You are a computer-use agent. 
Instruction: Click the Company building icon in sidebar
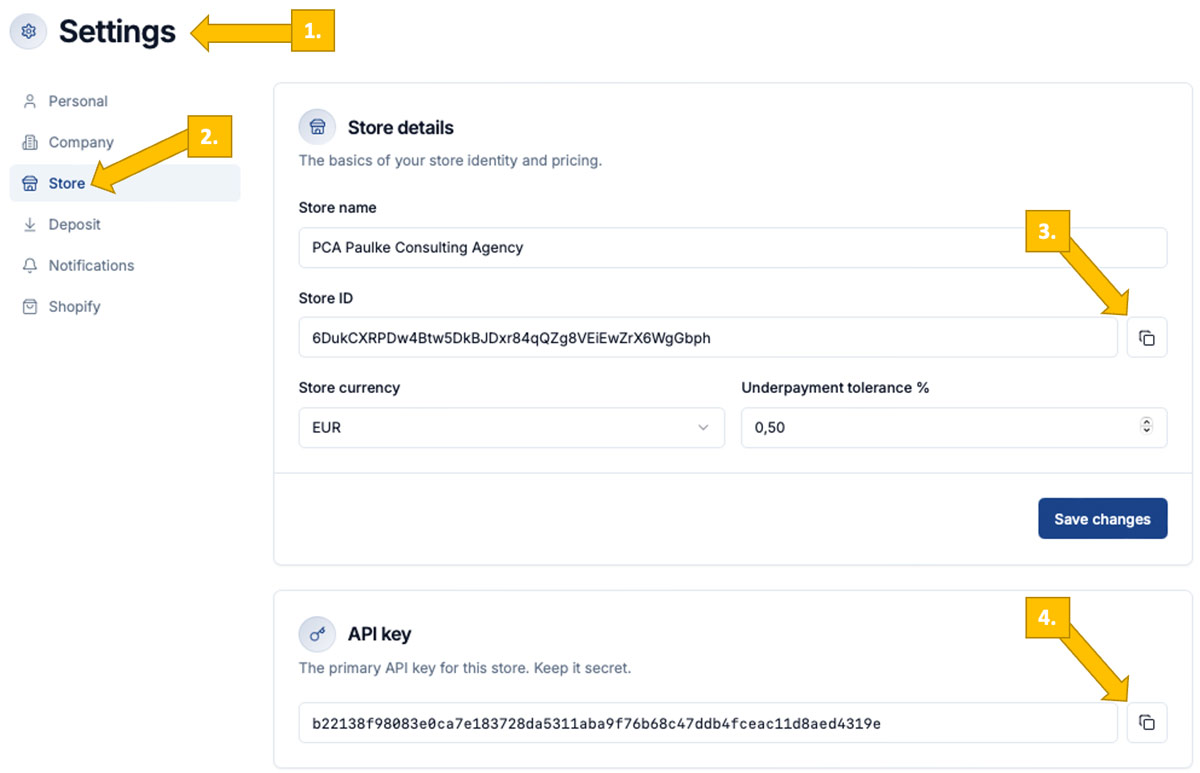[30, 142]
